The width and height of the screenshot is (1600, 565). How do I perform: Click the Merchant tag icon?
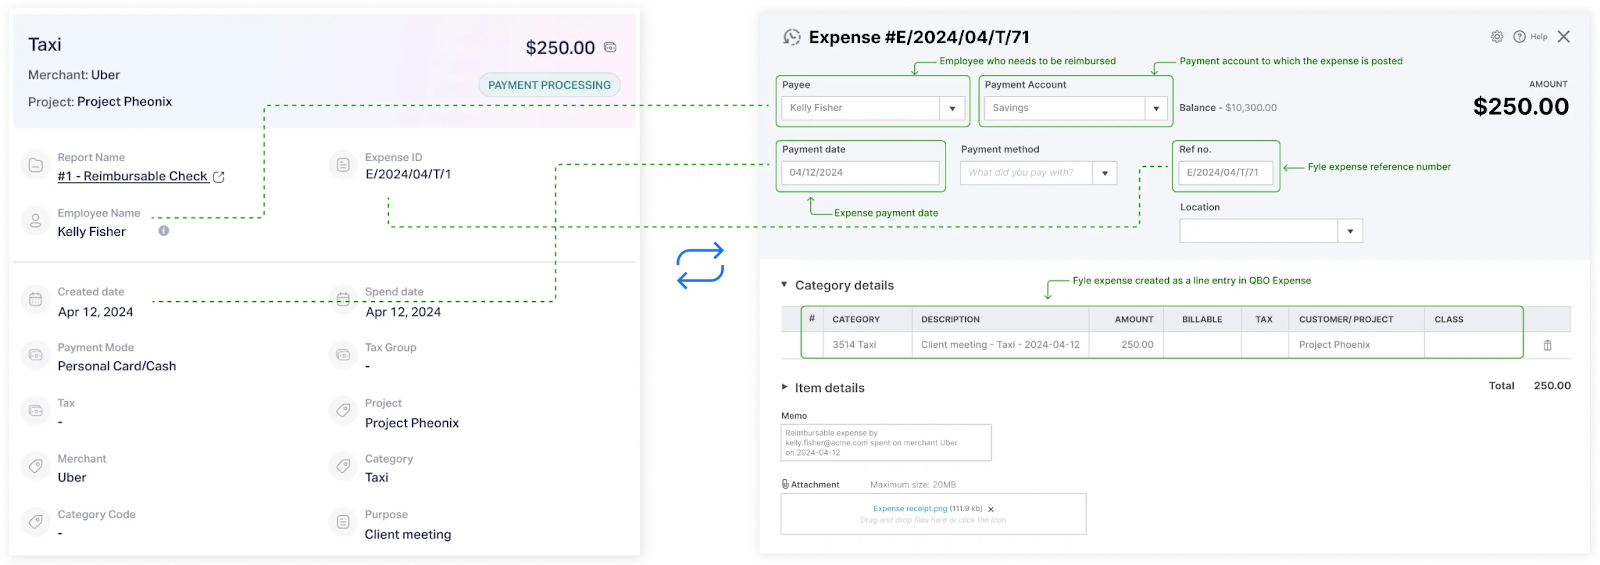pyautogui.click(x=36, y=466)
